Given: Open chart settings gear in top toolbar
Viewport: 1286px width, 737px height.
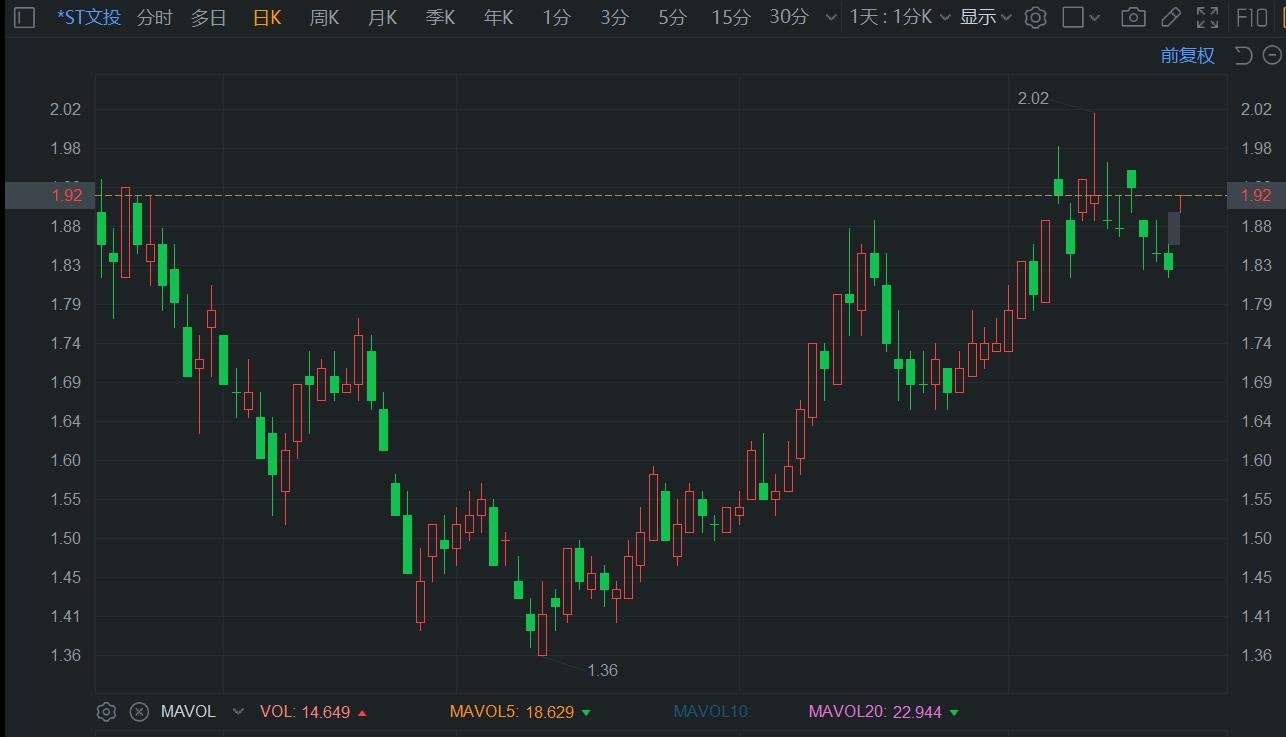Looking at the screenshot, I should (1036, 17).
